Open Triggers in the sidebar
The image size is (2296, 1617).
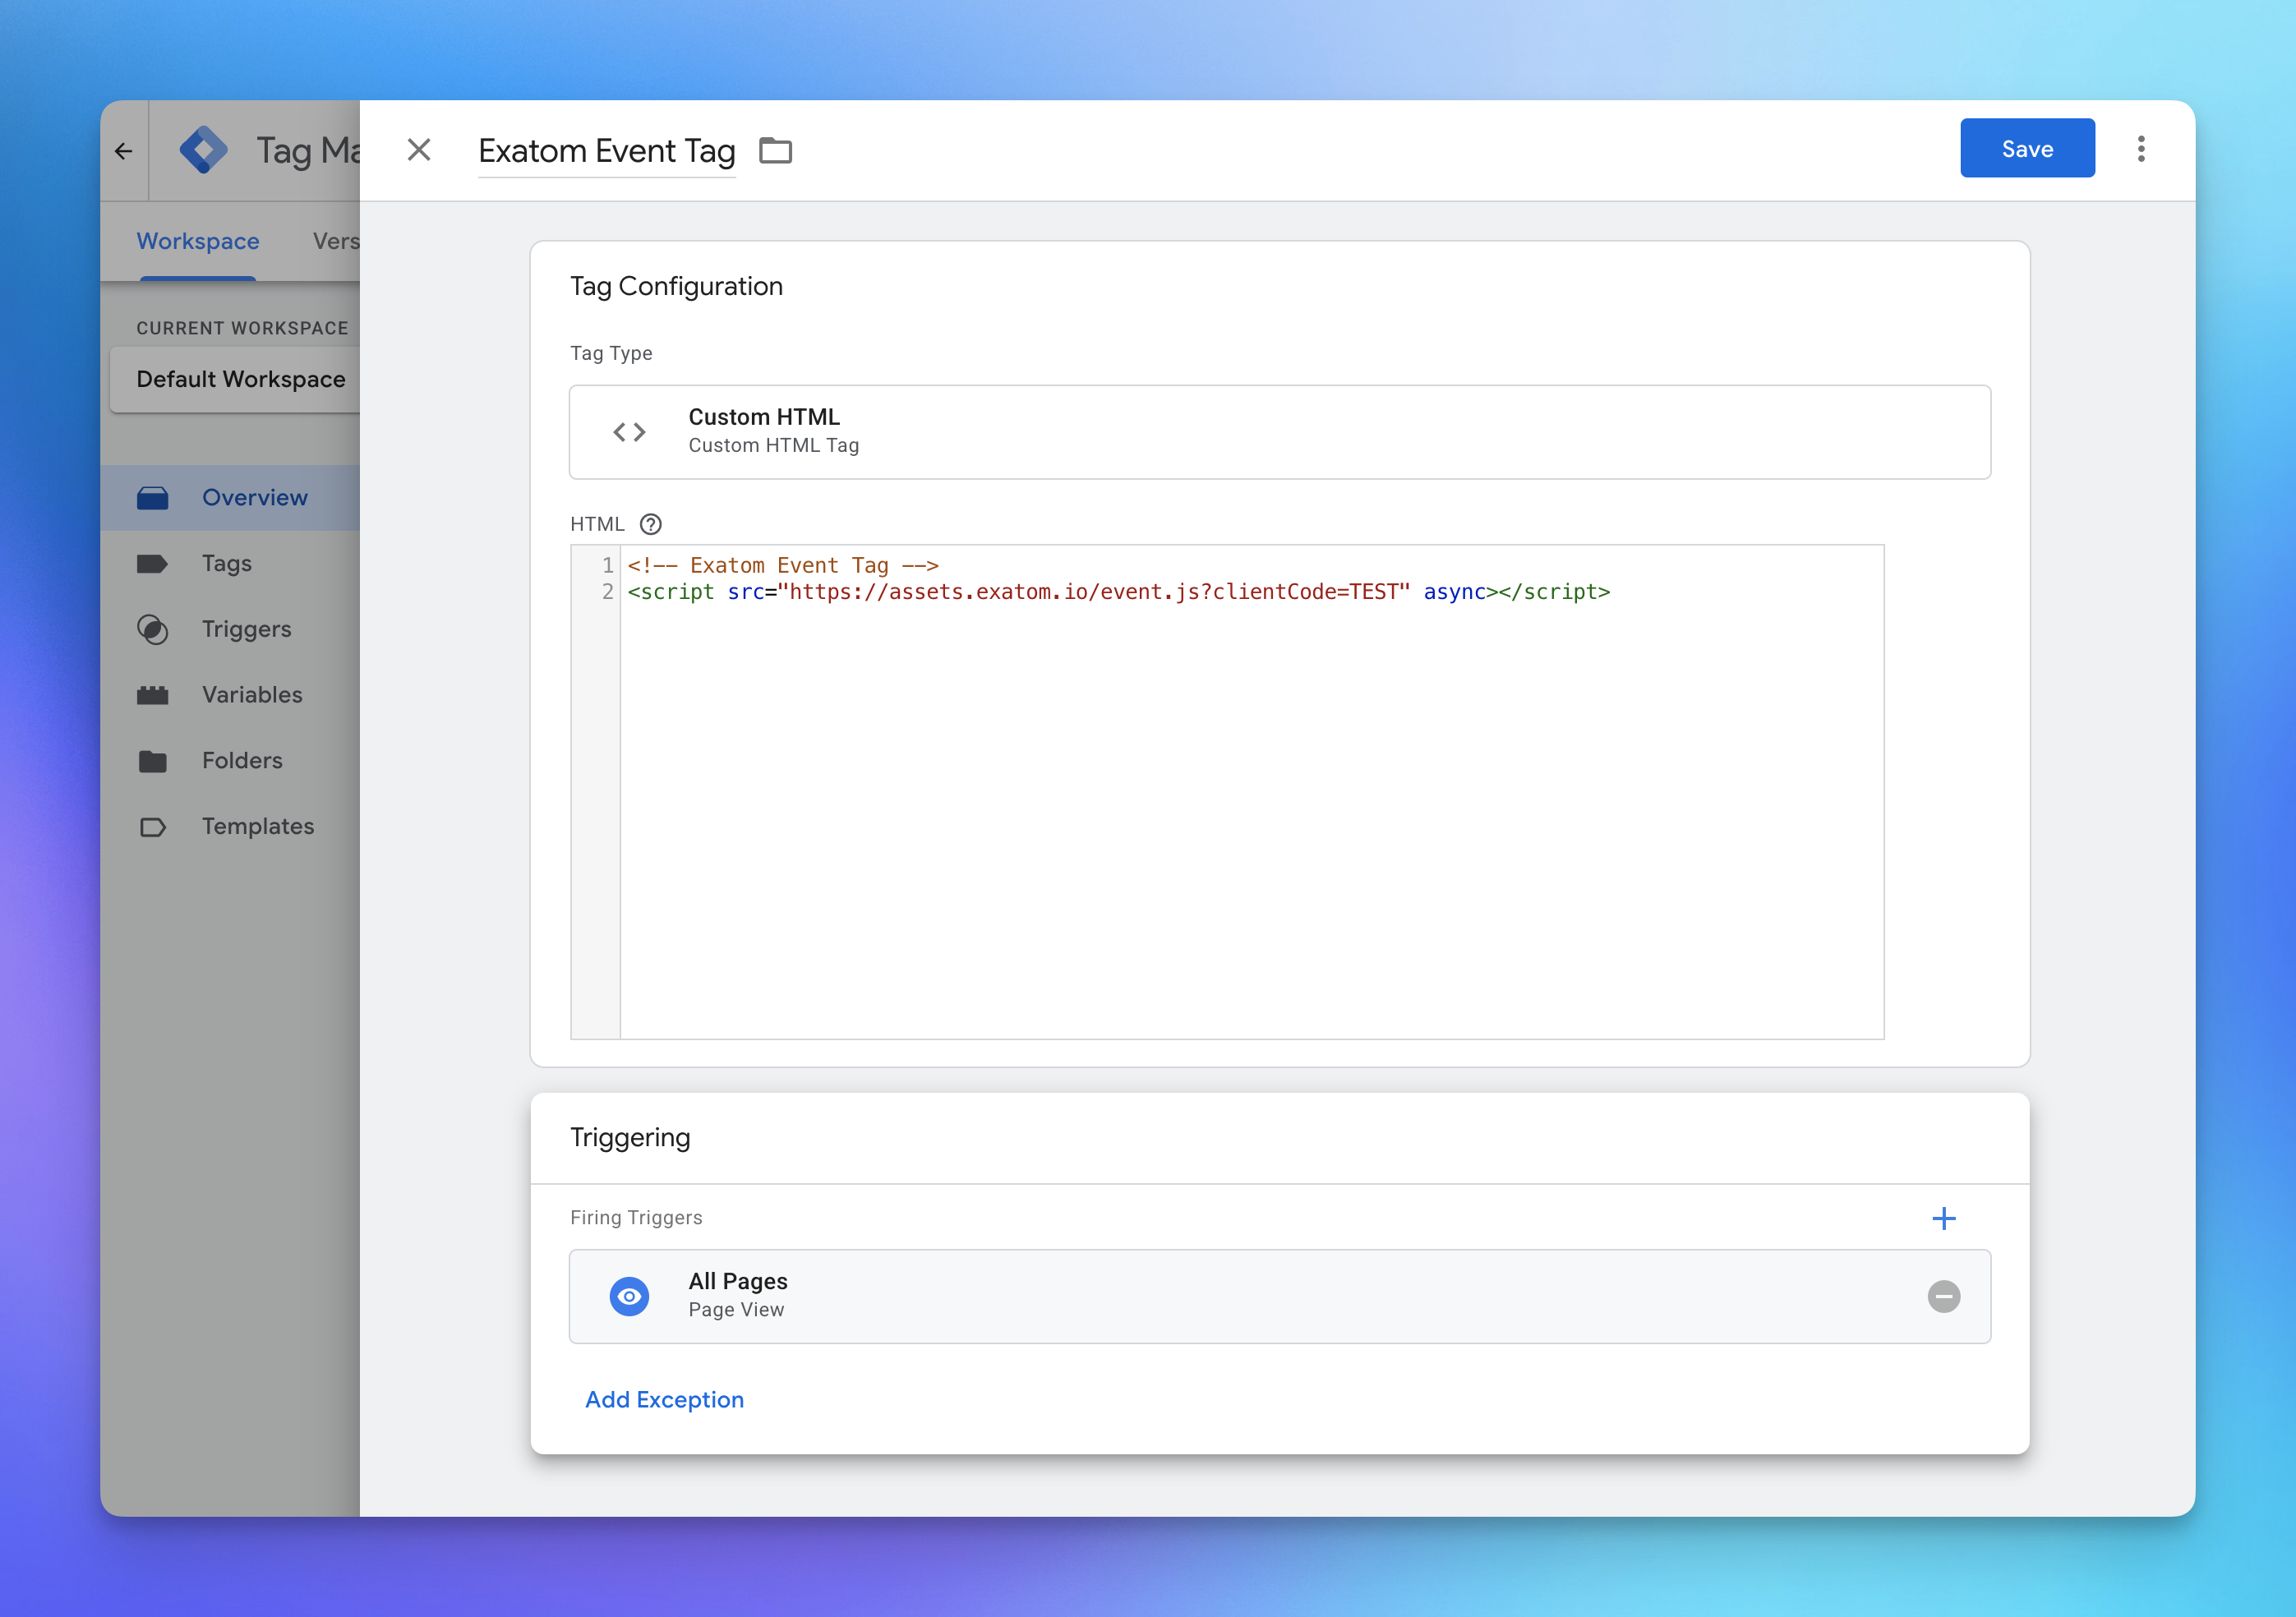pos(230,629)
